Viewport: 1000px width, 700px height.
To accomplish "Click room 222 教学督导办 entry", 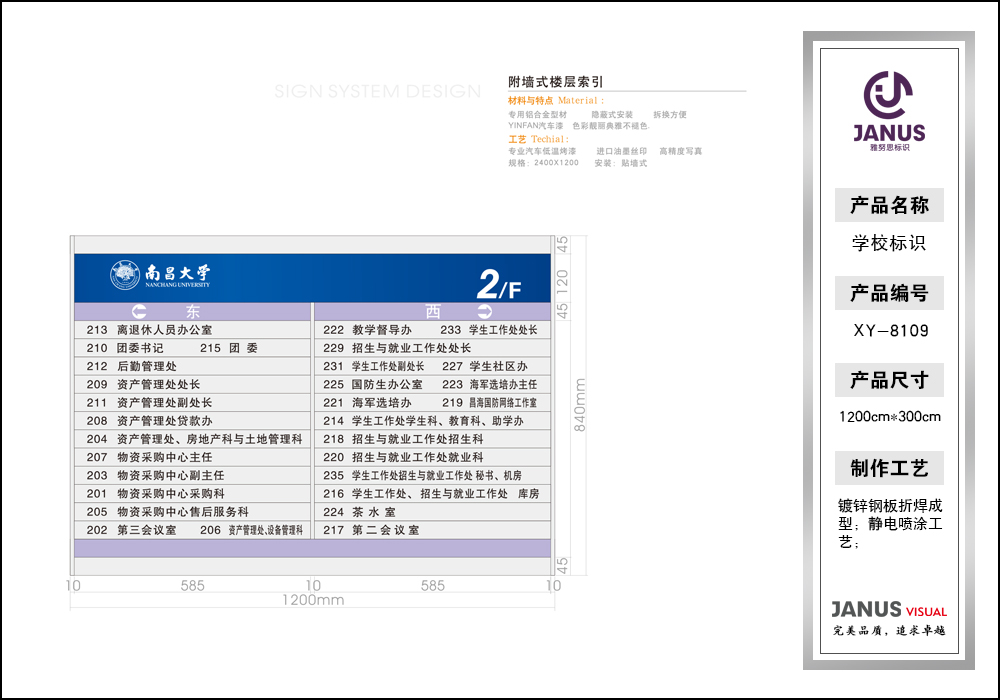I will pos(368,329).
